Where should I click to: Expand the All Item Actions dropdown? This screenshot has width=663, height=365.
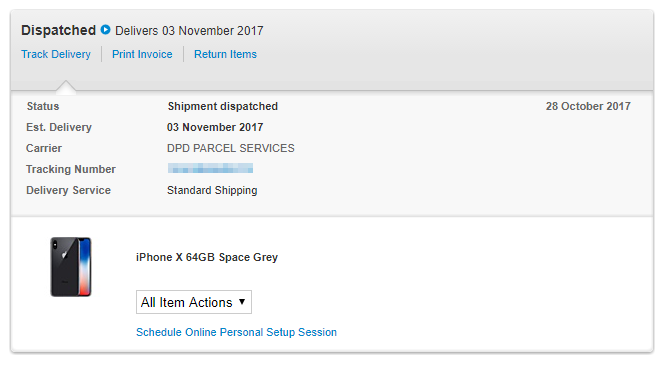tap(194, 302)
